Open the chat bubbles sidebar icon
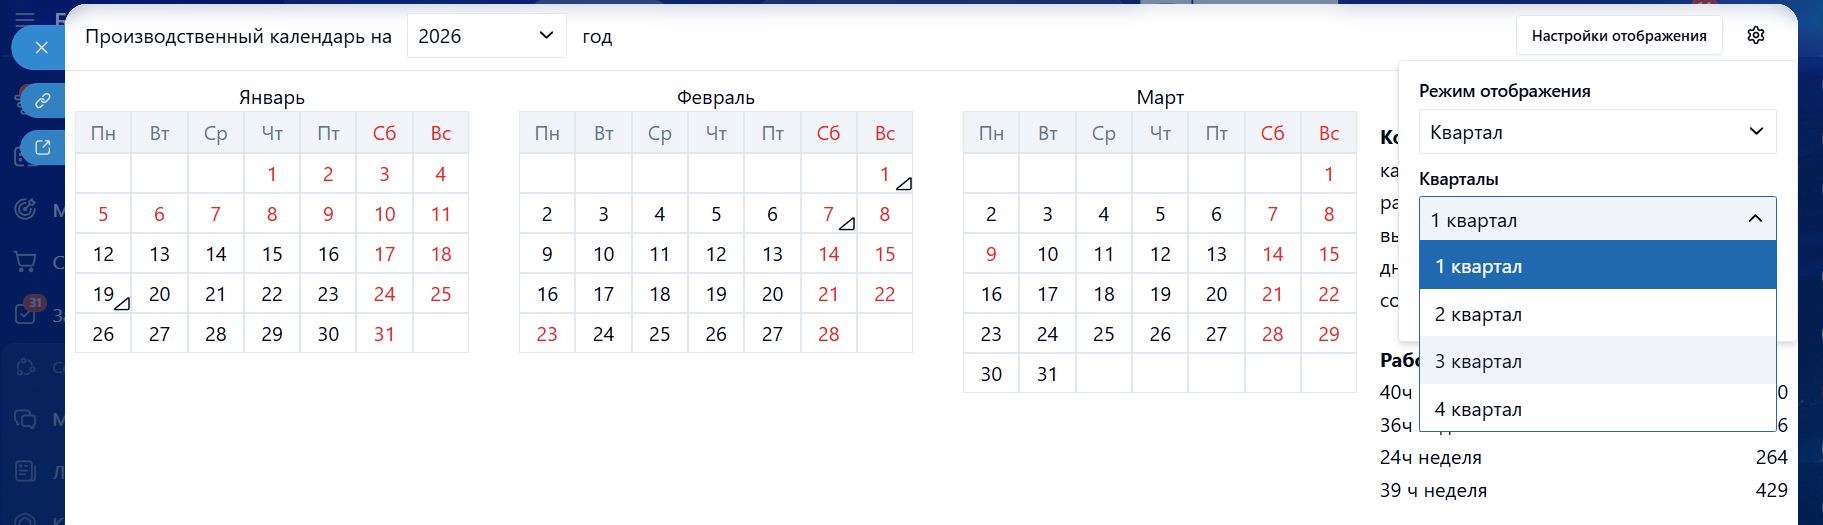1823x525 pixels. click(x=25, y=419)
